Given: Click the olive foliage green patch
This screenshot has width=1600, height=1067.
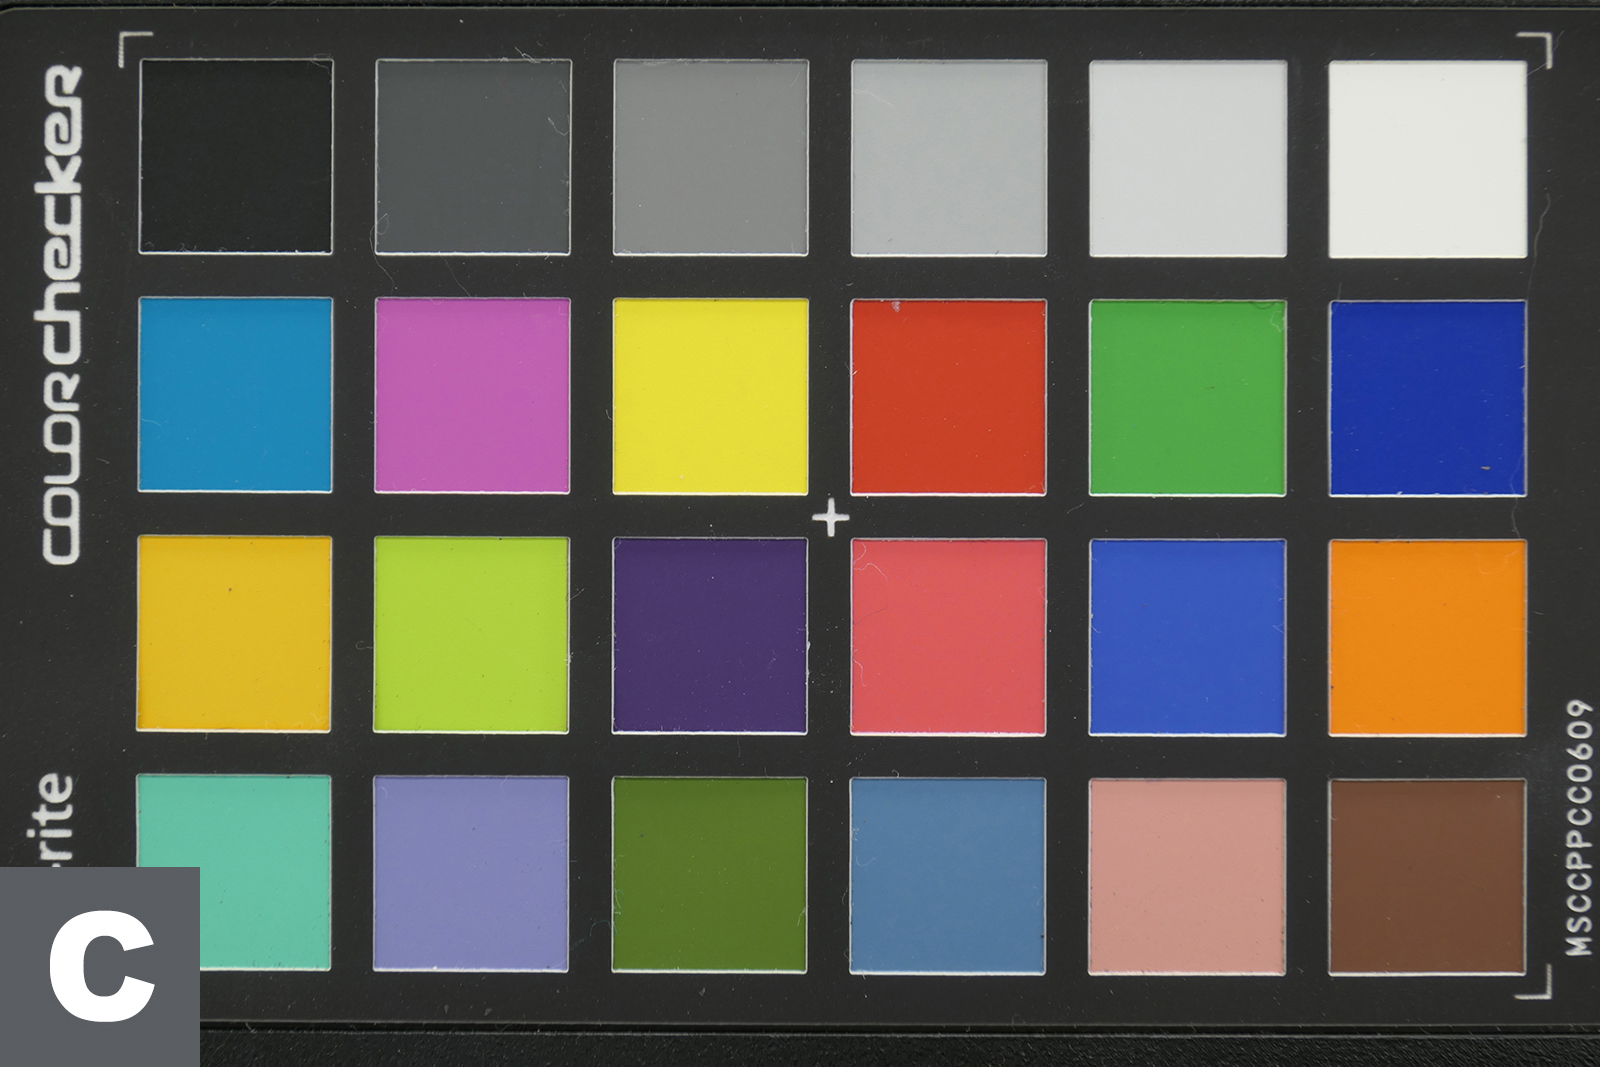Looking at the screenshot, I should click(710, 875).
